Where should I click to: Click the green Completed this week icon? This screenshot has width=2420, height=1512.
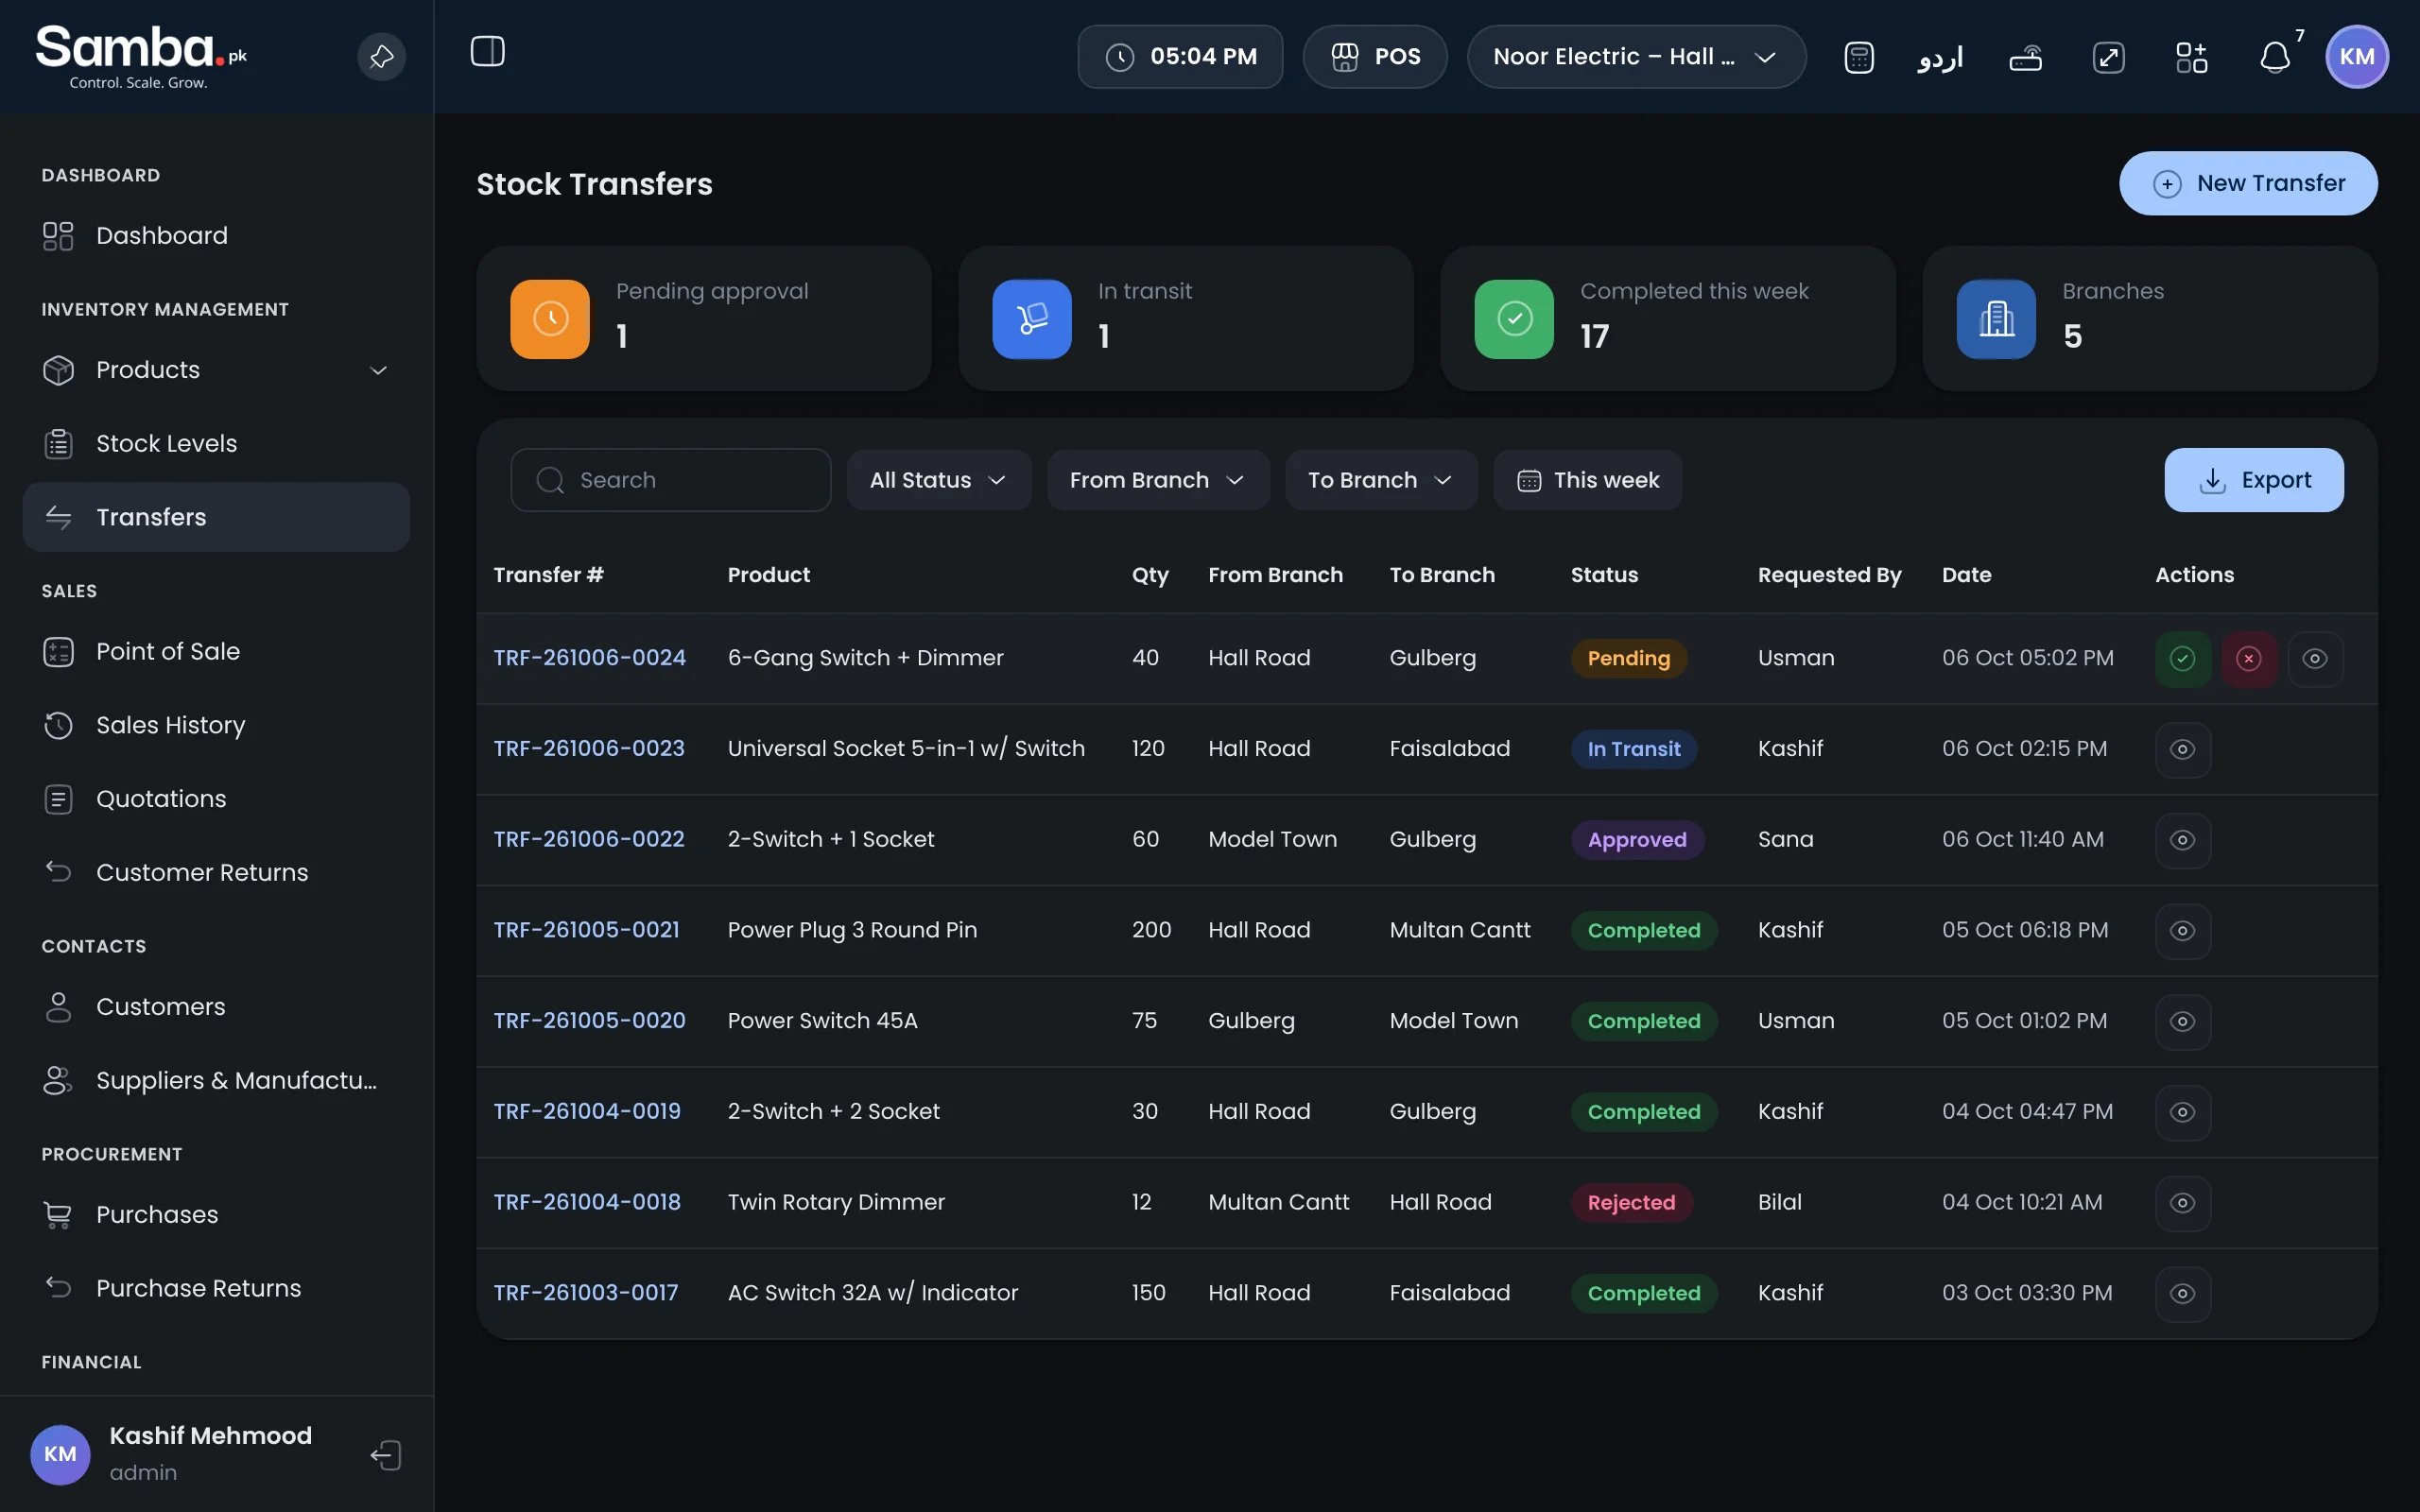pos(1514,319)
